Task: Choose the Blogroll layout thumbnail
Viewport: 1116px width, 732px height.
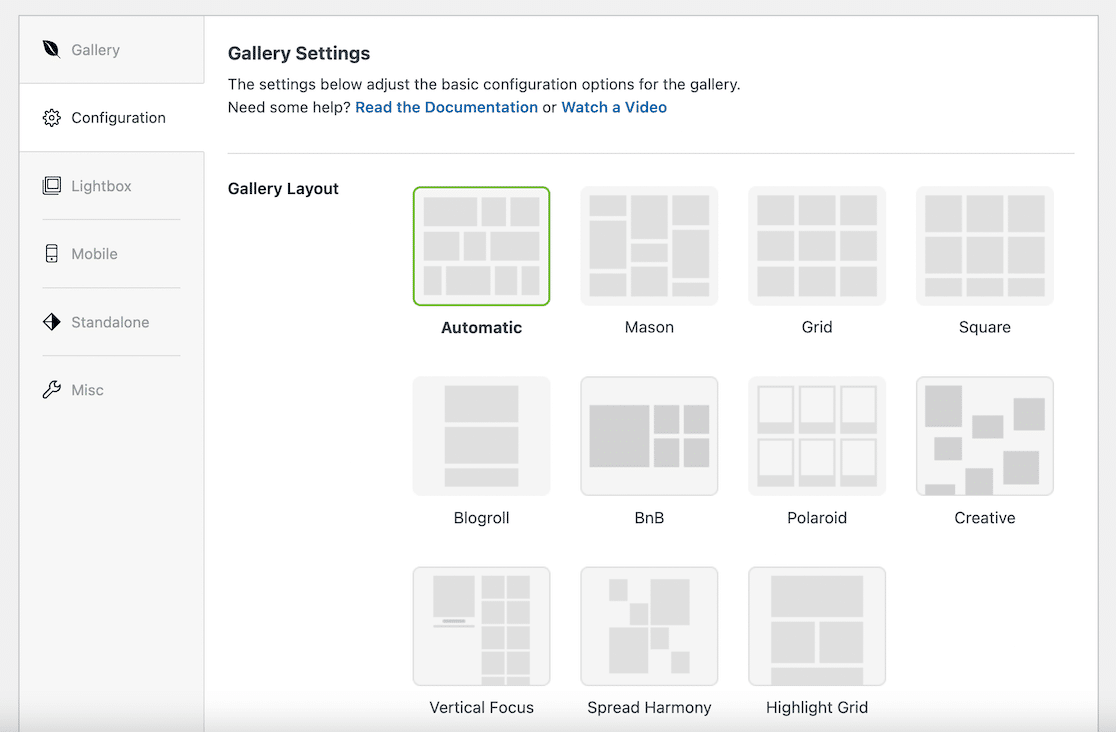Action: click(x=481, y=436)
